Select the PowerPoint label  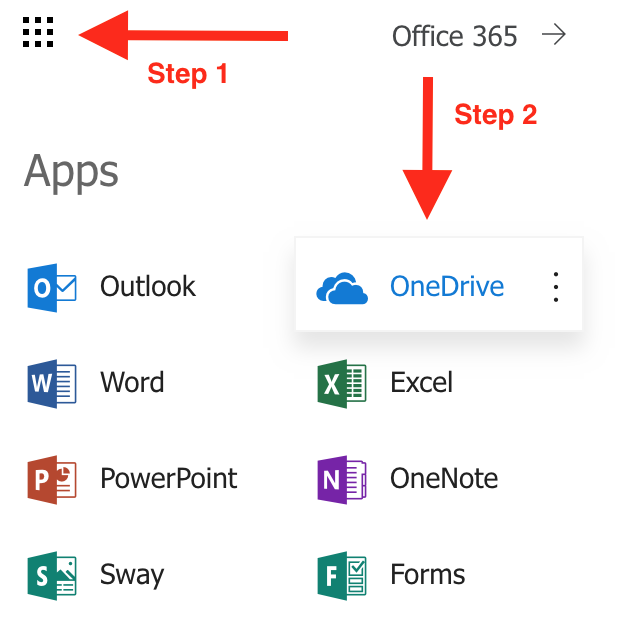[169, 478]
